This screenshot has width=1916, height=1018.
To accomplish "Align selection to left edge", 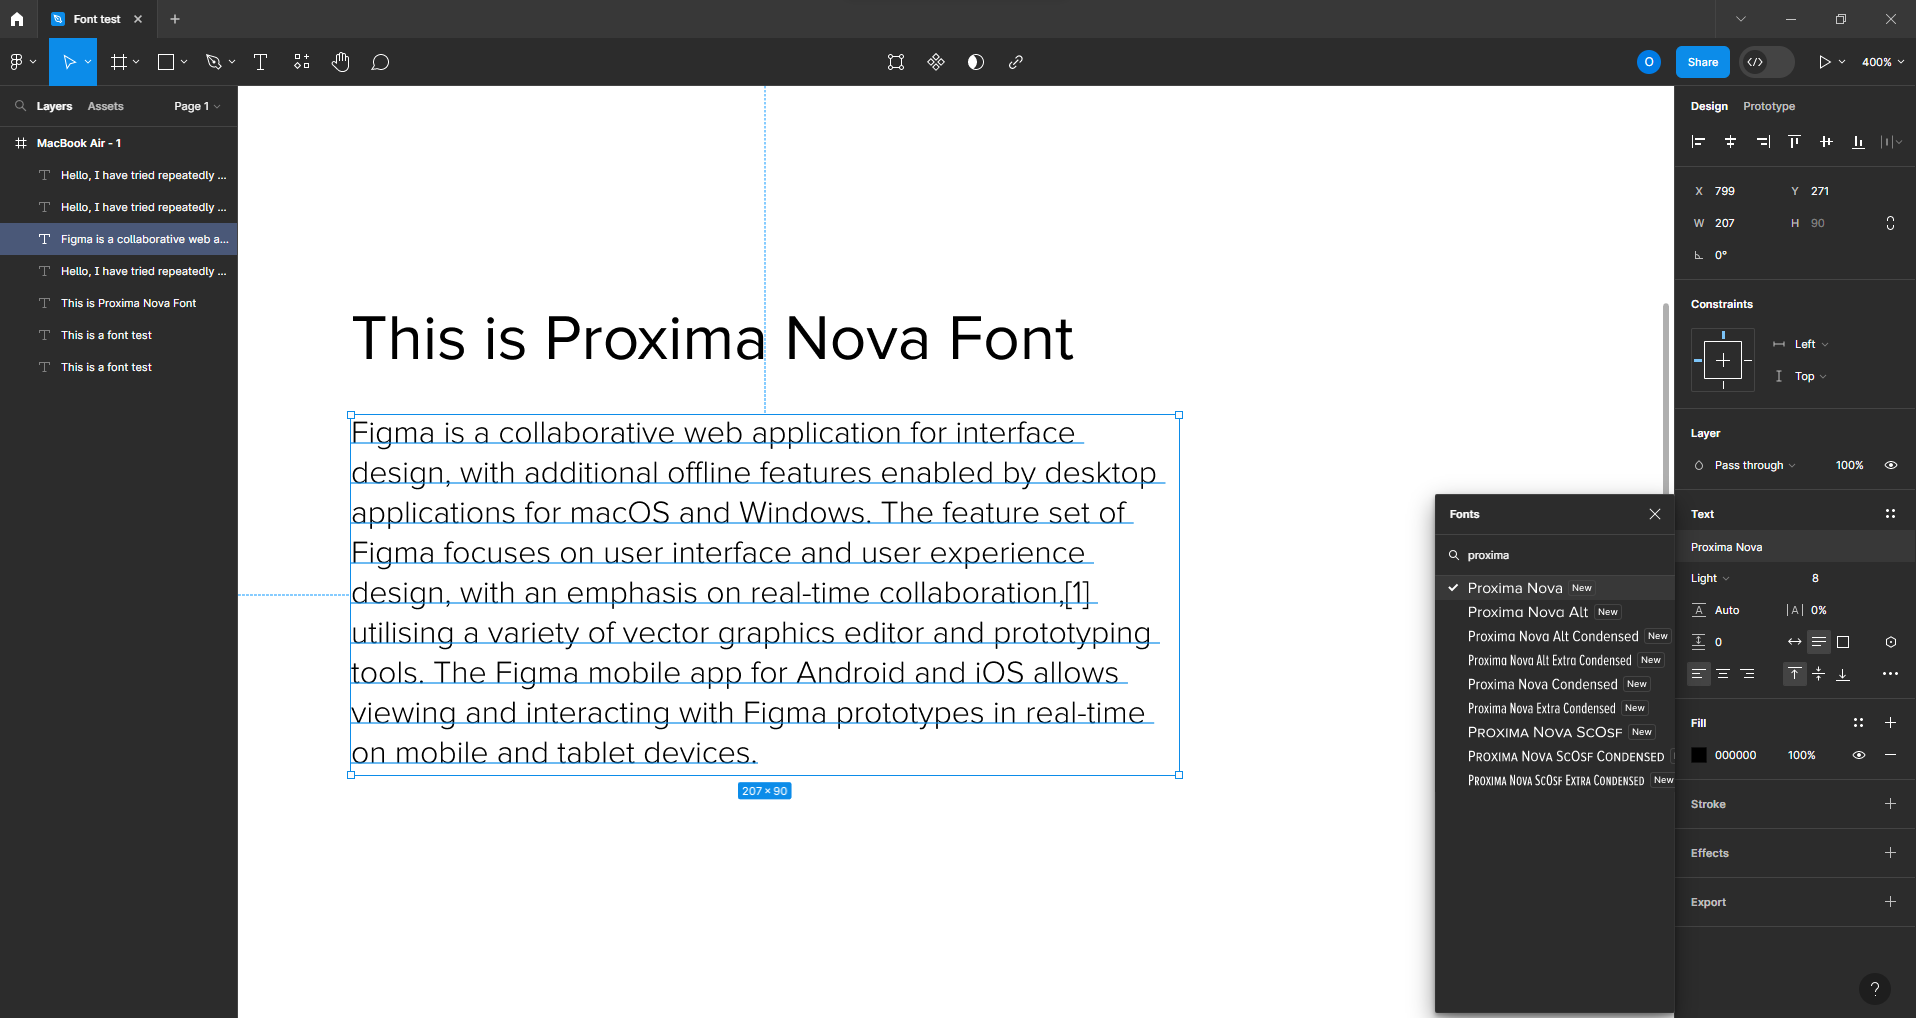I will coord(1698,142).
